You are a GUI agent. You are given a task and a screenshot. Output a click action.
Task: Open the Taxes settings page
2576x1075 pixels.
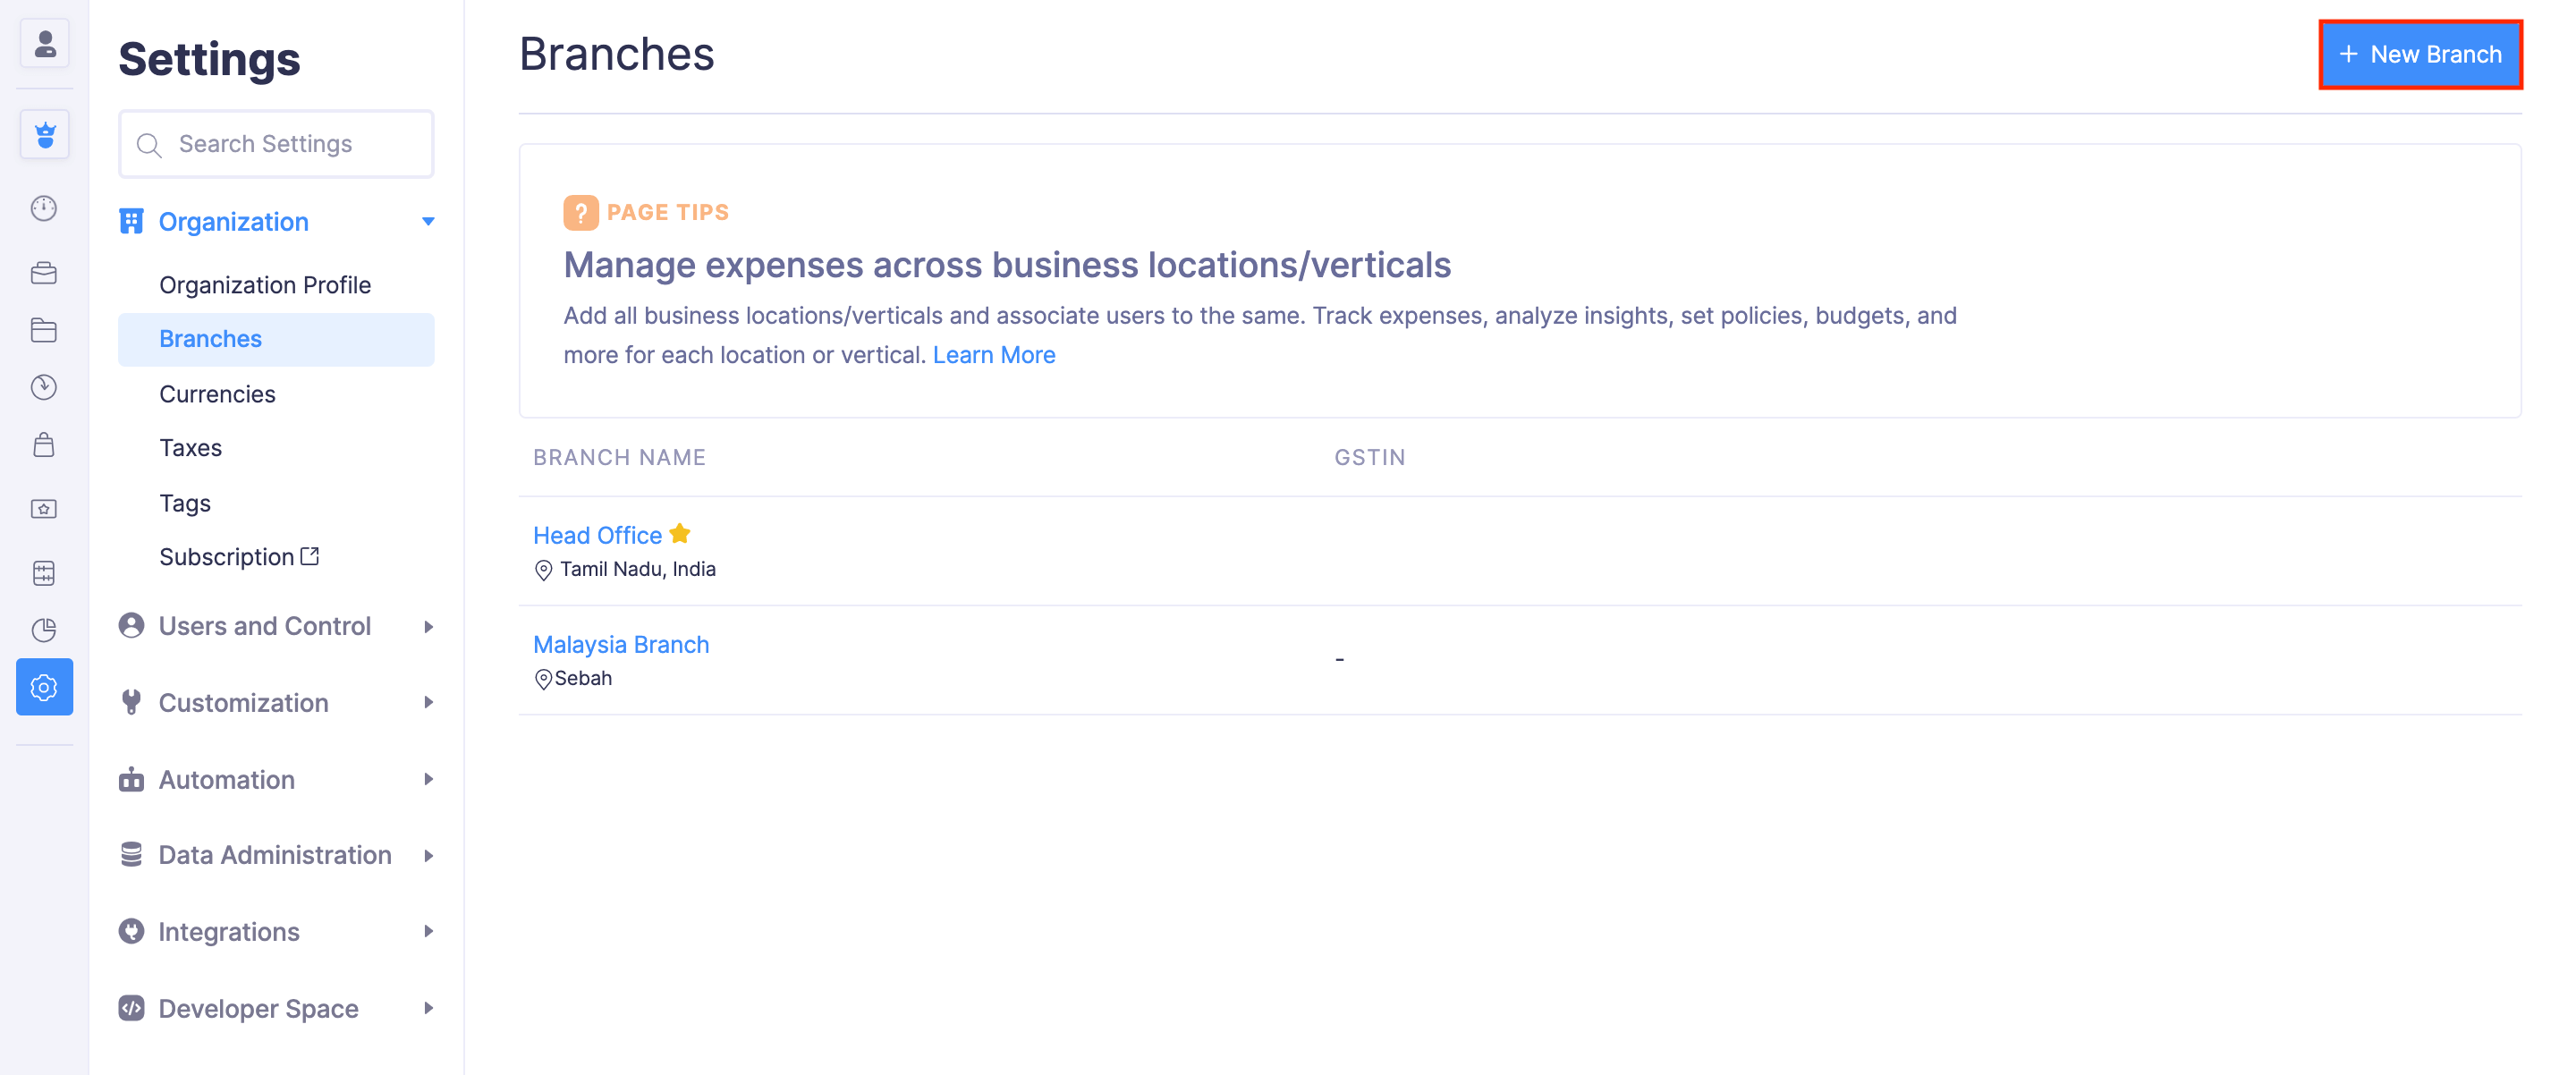190,448
